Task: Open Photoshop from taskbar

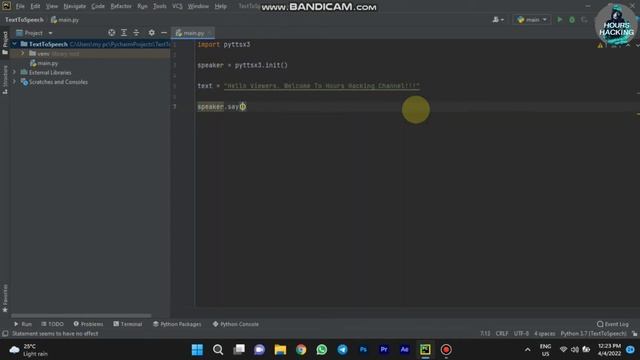Action: (363, 350)
